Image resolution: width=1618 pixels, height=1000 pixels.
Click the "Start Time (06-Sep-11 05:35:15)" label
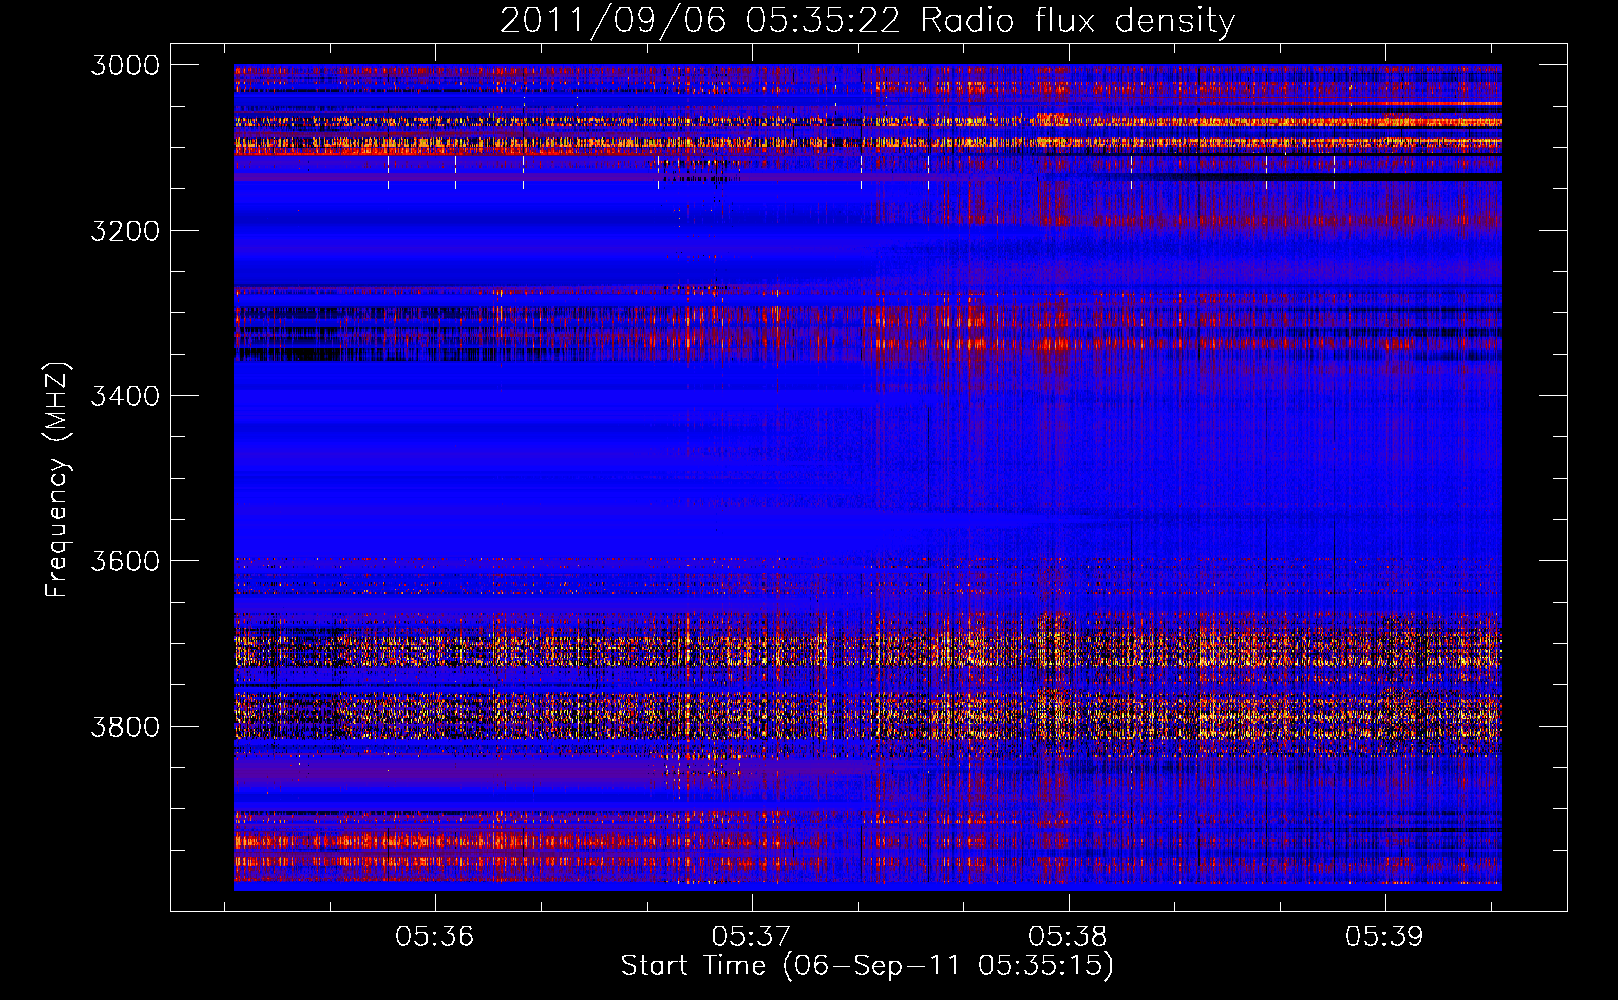point(867,966)
